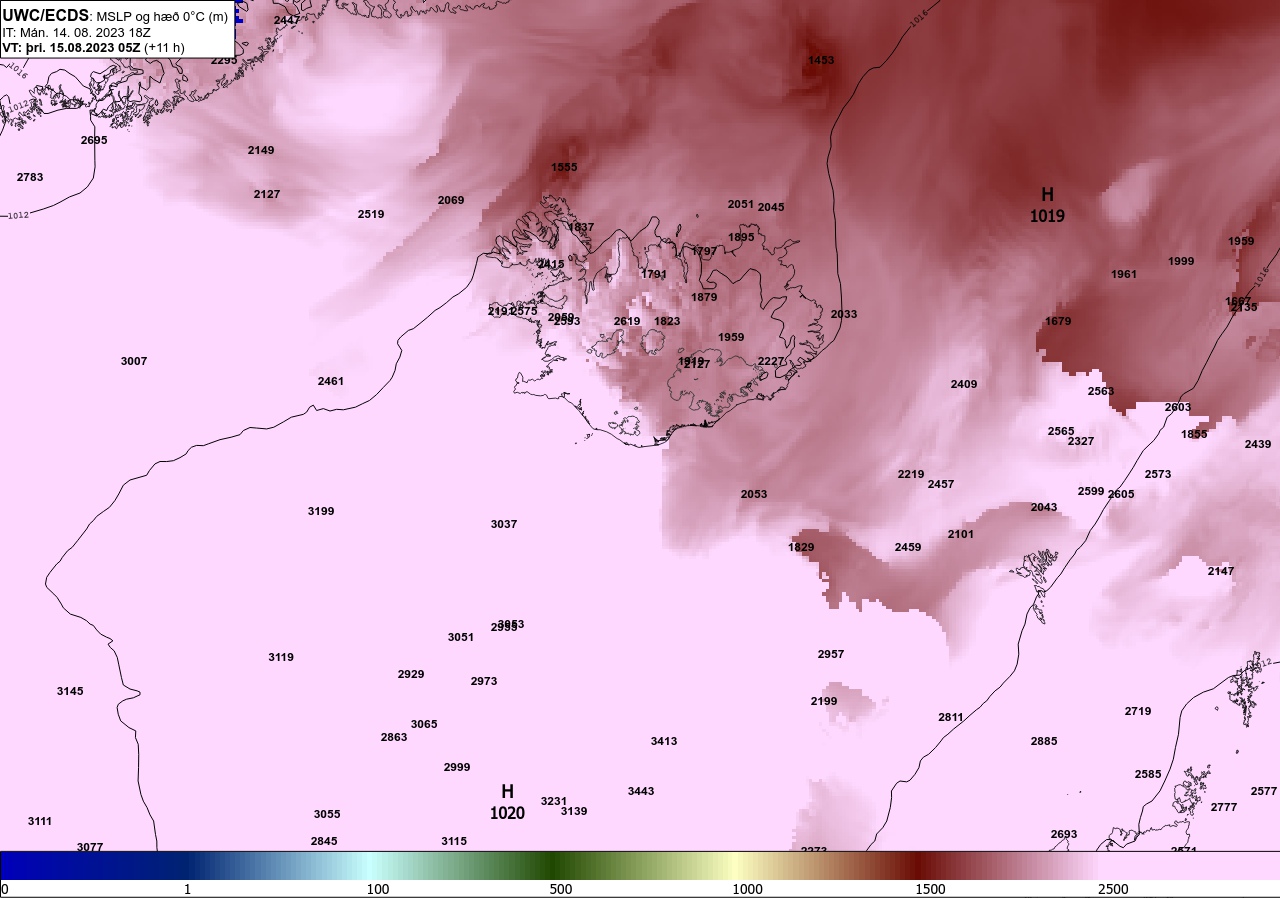
Task: Click the height value 2811
Action: point(951,717)
